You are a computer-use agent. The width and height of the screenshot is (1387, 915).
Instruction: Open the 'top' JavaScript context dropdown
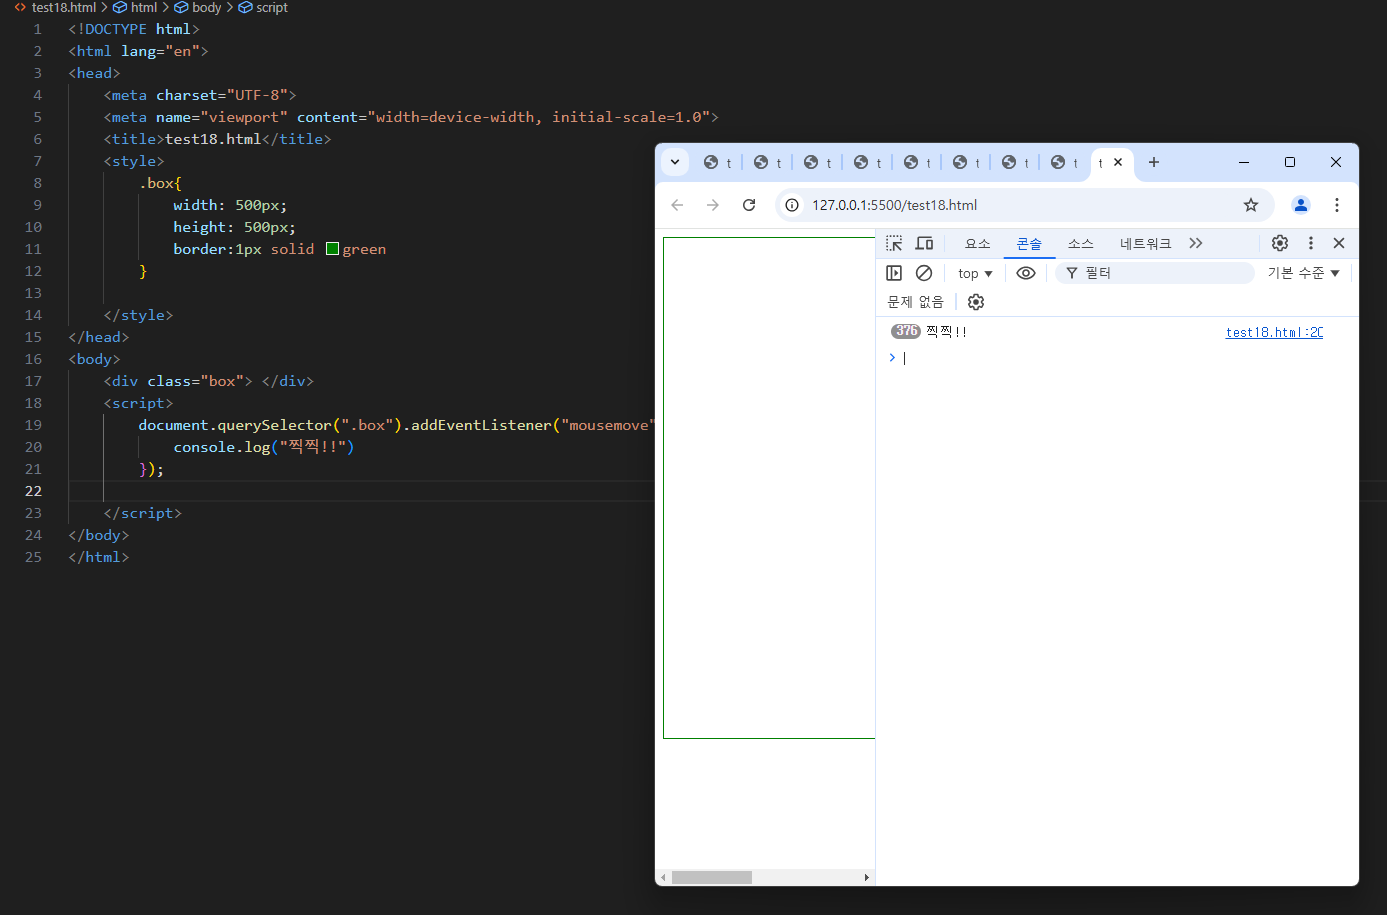pos(975,273)
